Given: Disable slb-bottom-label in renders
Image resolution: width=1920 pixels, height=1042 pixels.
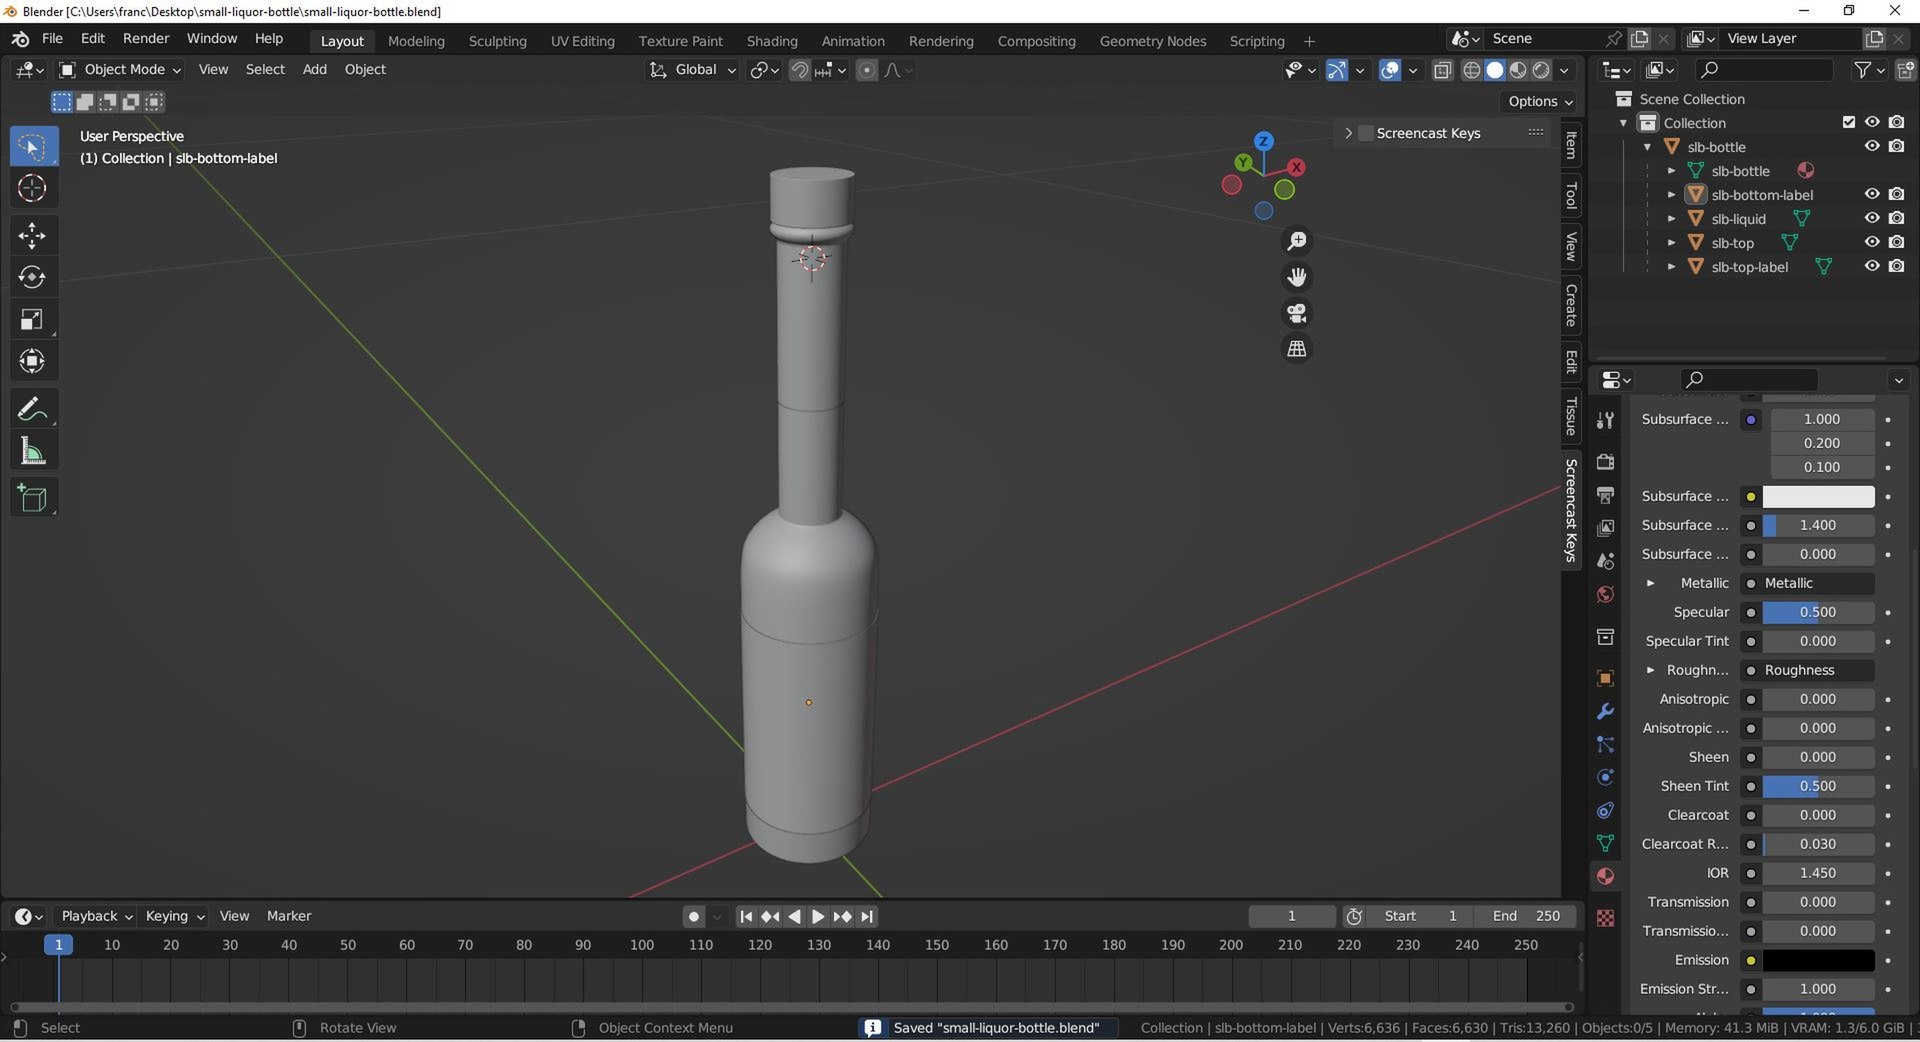Looking at the screenshot, I should (x=1896, y=194).
